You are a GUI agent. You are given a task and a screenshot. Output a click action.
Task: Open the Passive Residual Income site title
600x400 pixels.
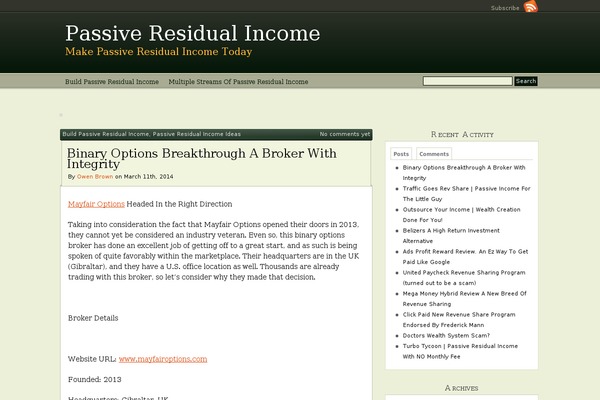point(192,33)
